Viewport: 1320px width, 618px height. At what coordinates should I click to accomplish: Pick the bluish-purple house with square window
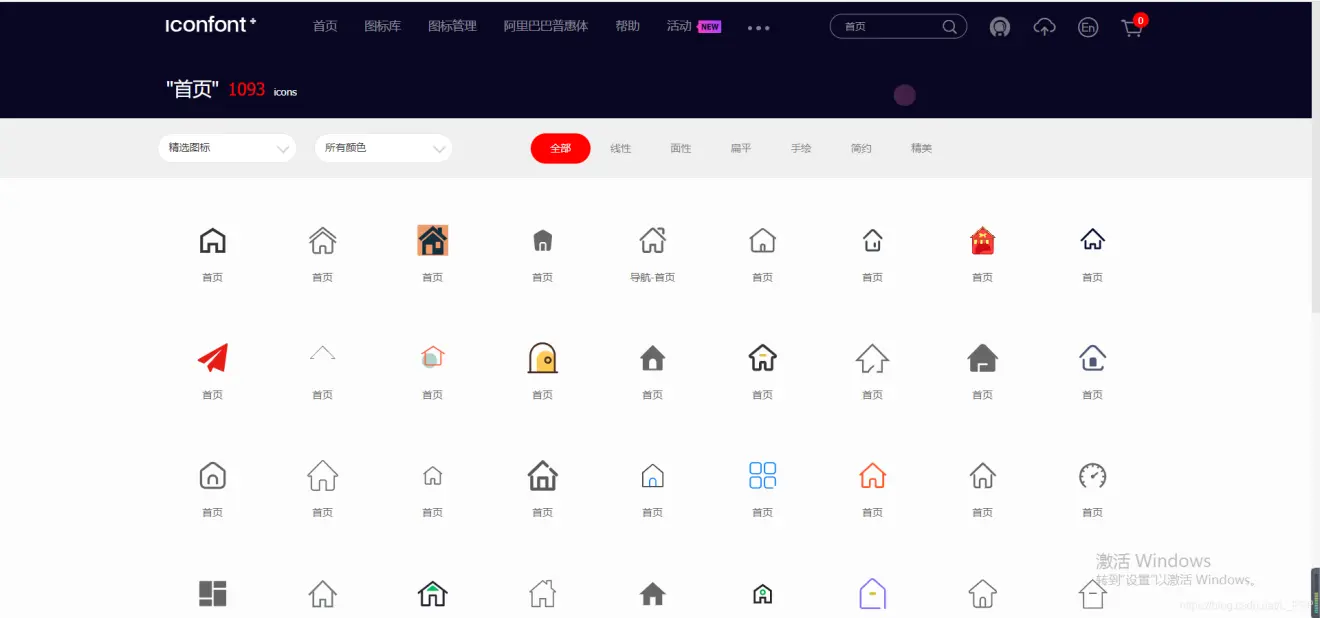[1092, 357]
